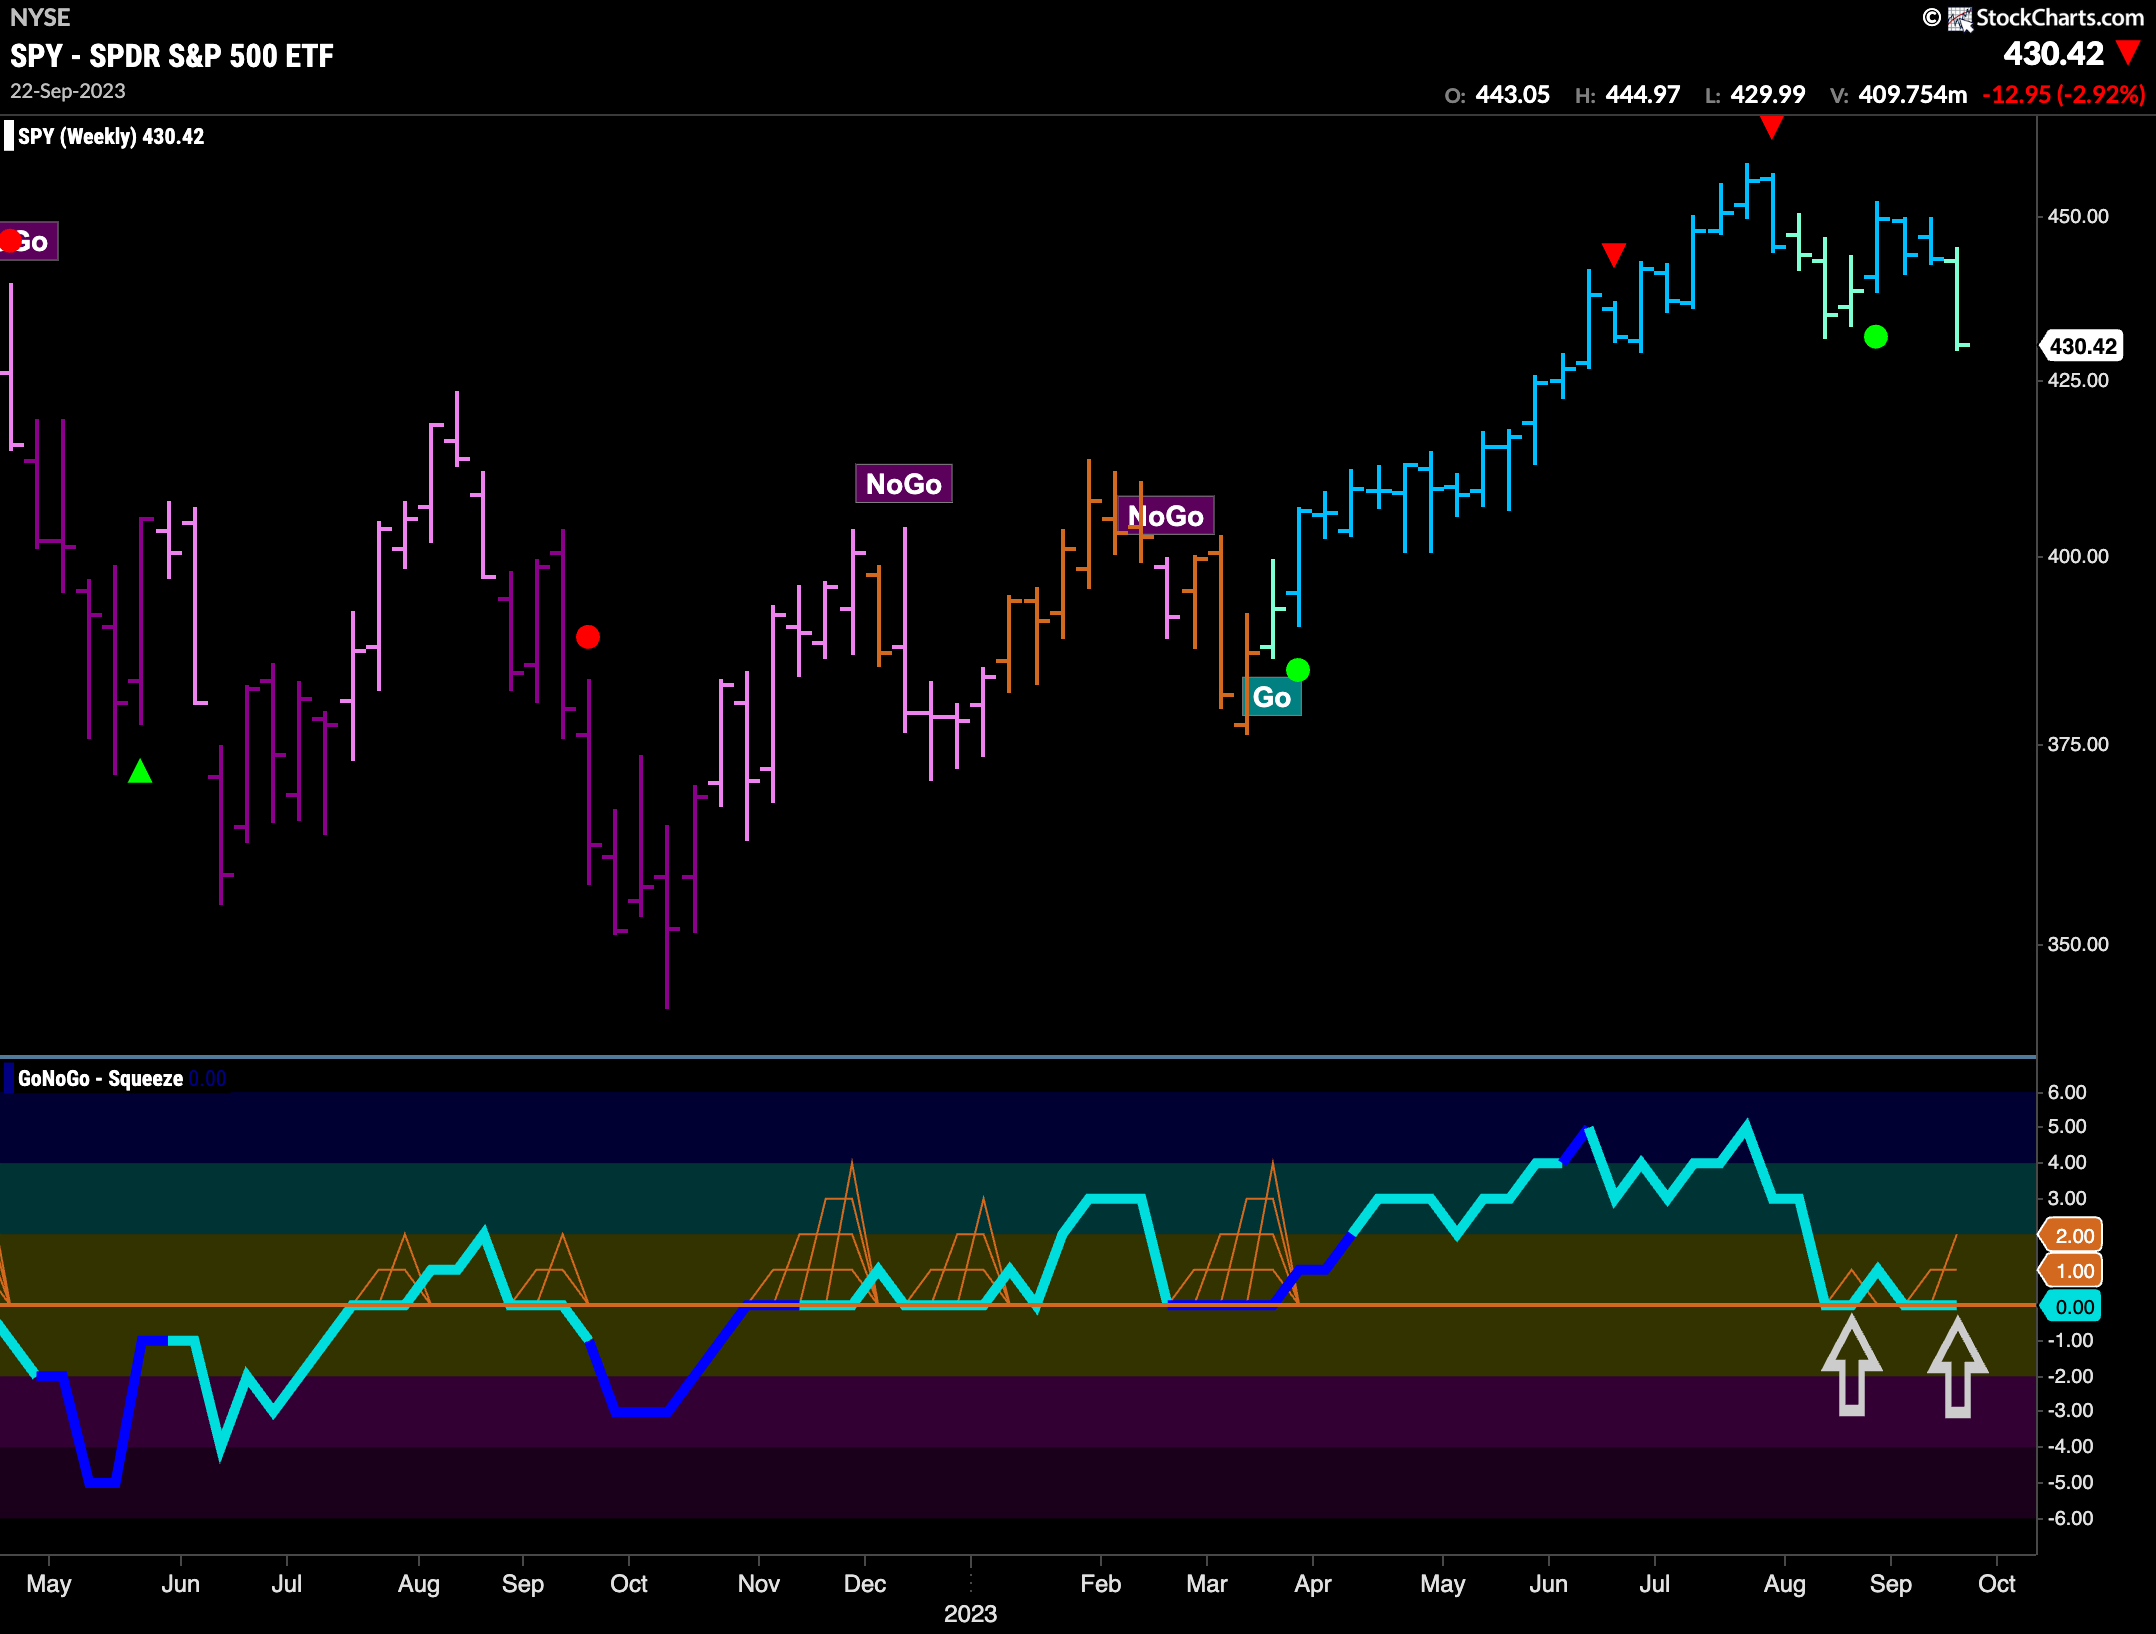2156x1634 pixels.
Task: Click the red down triangle beside price 430.42
Action: pos(2129,53)
